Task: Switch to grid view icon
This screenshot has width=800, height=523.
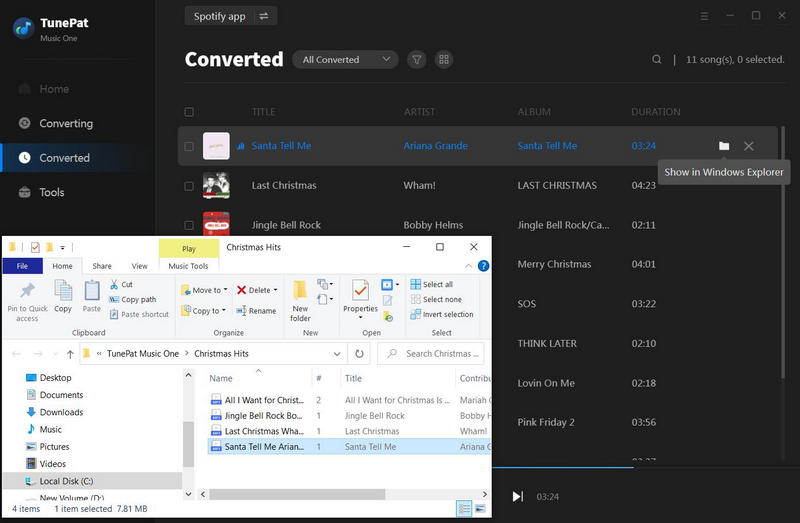Action: coord(444,60)
